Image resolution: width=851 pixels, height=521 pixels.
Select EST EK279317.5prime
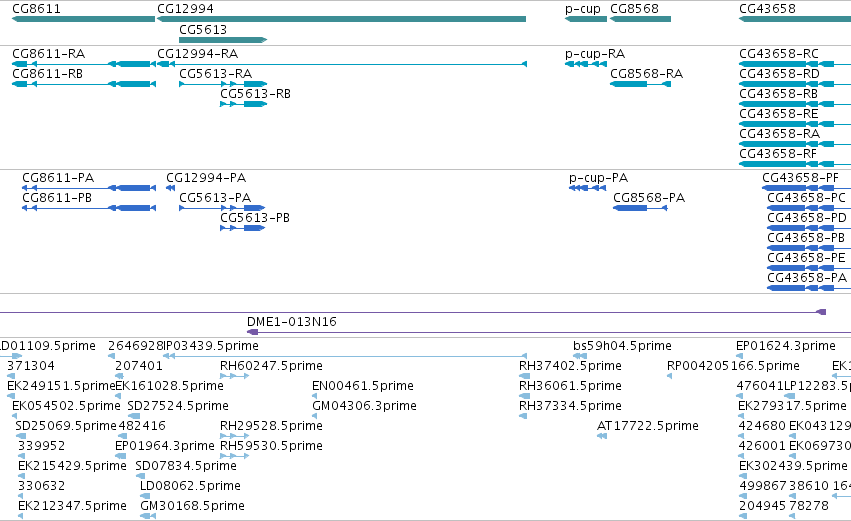tap(741, 416)
